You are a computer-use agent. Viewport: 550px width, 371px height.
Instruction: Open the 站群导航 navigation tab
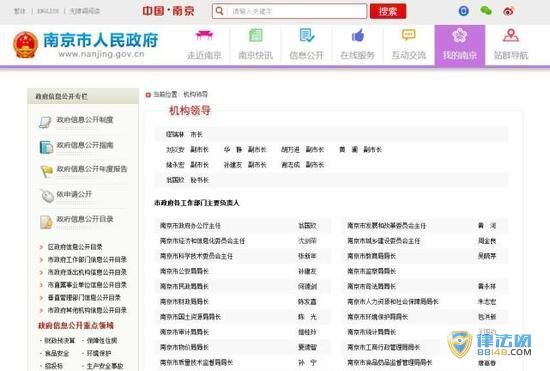[x=511, y=45]
